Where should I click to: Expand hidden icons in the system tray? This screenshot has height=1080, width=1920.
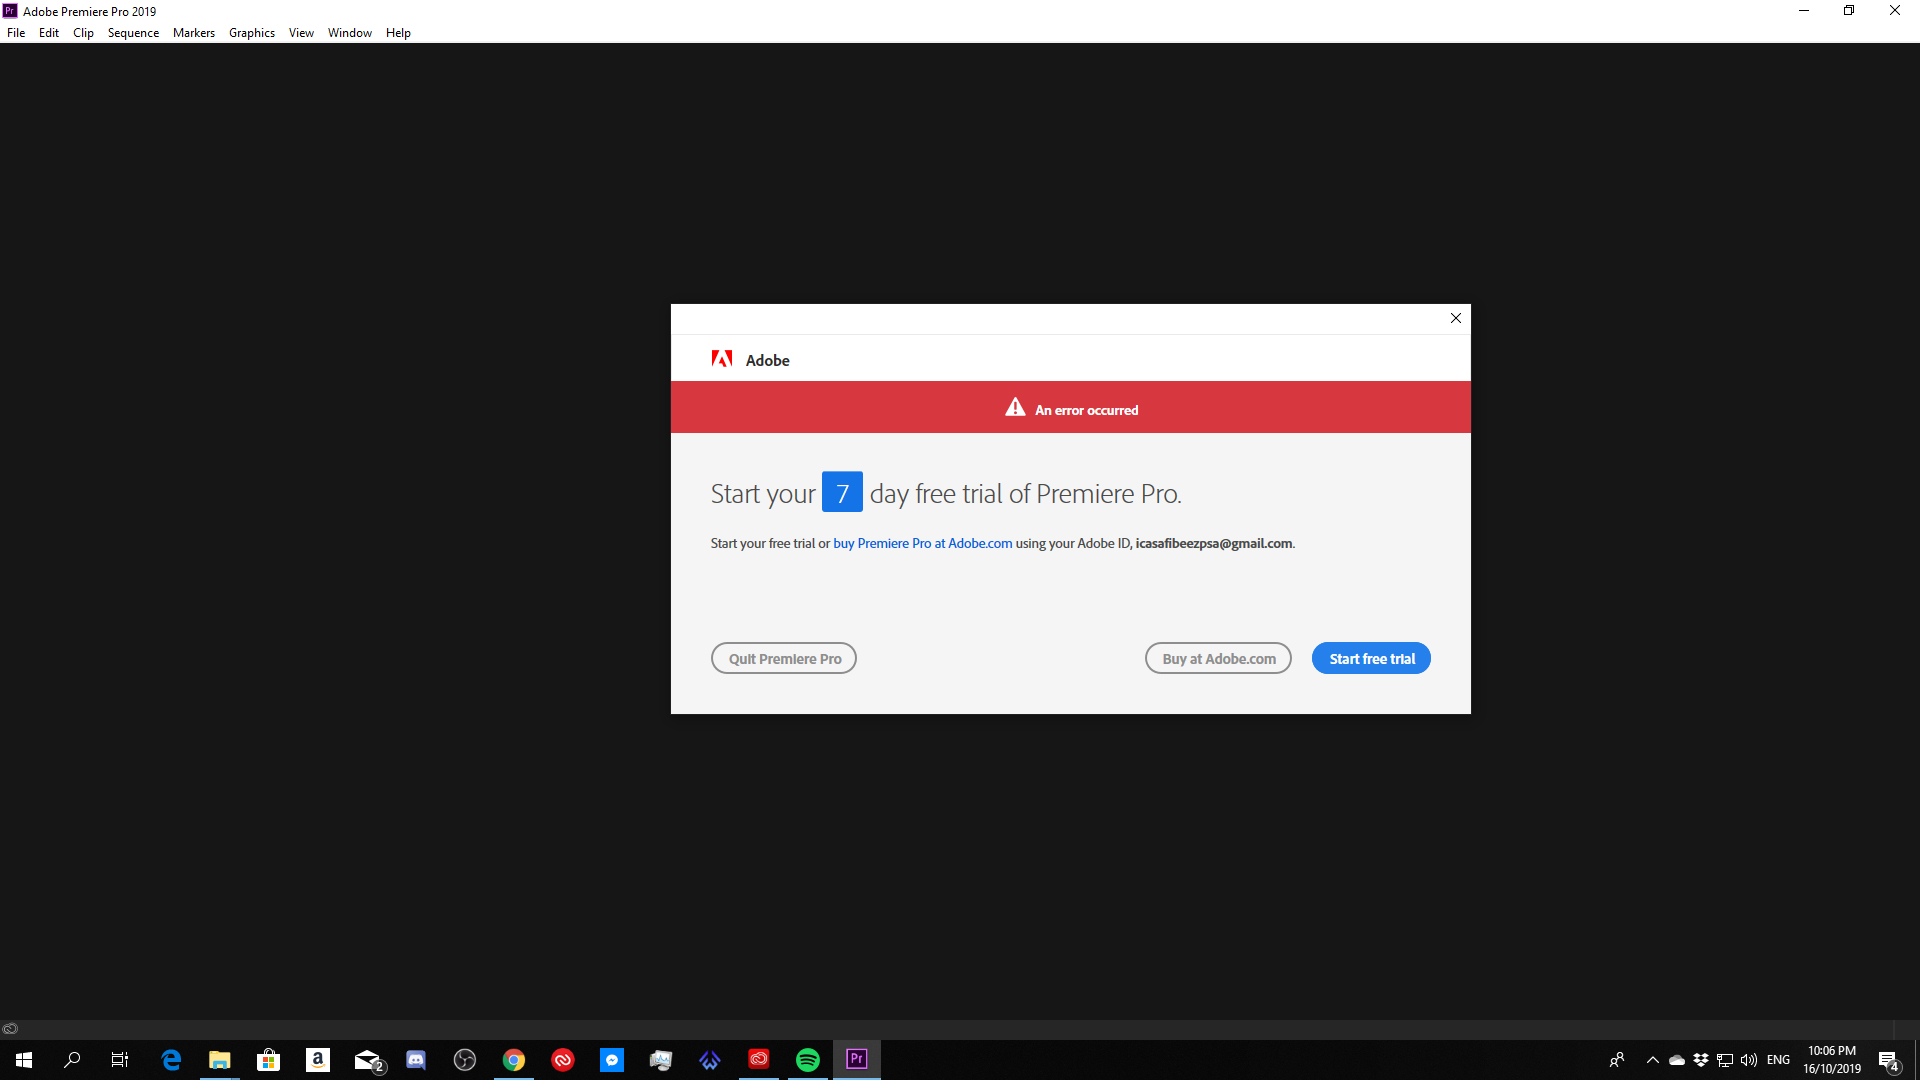click(x=1653, y=1060)
